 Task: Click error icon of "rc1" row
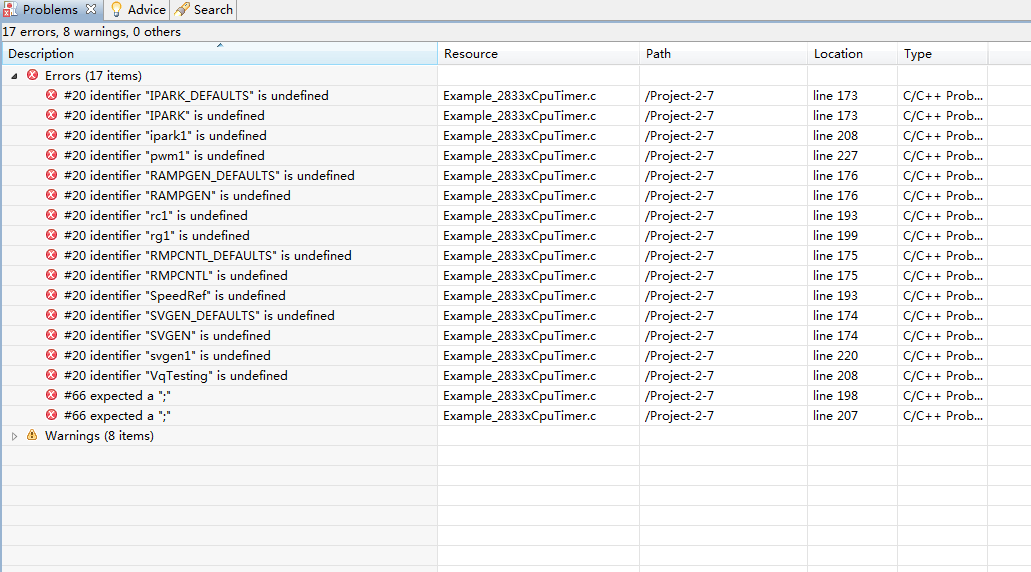tap(51, 215)
